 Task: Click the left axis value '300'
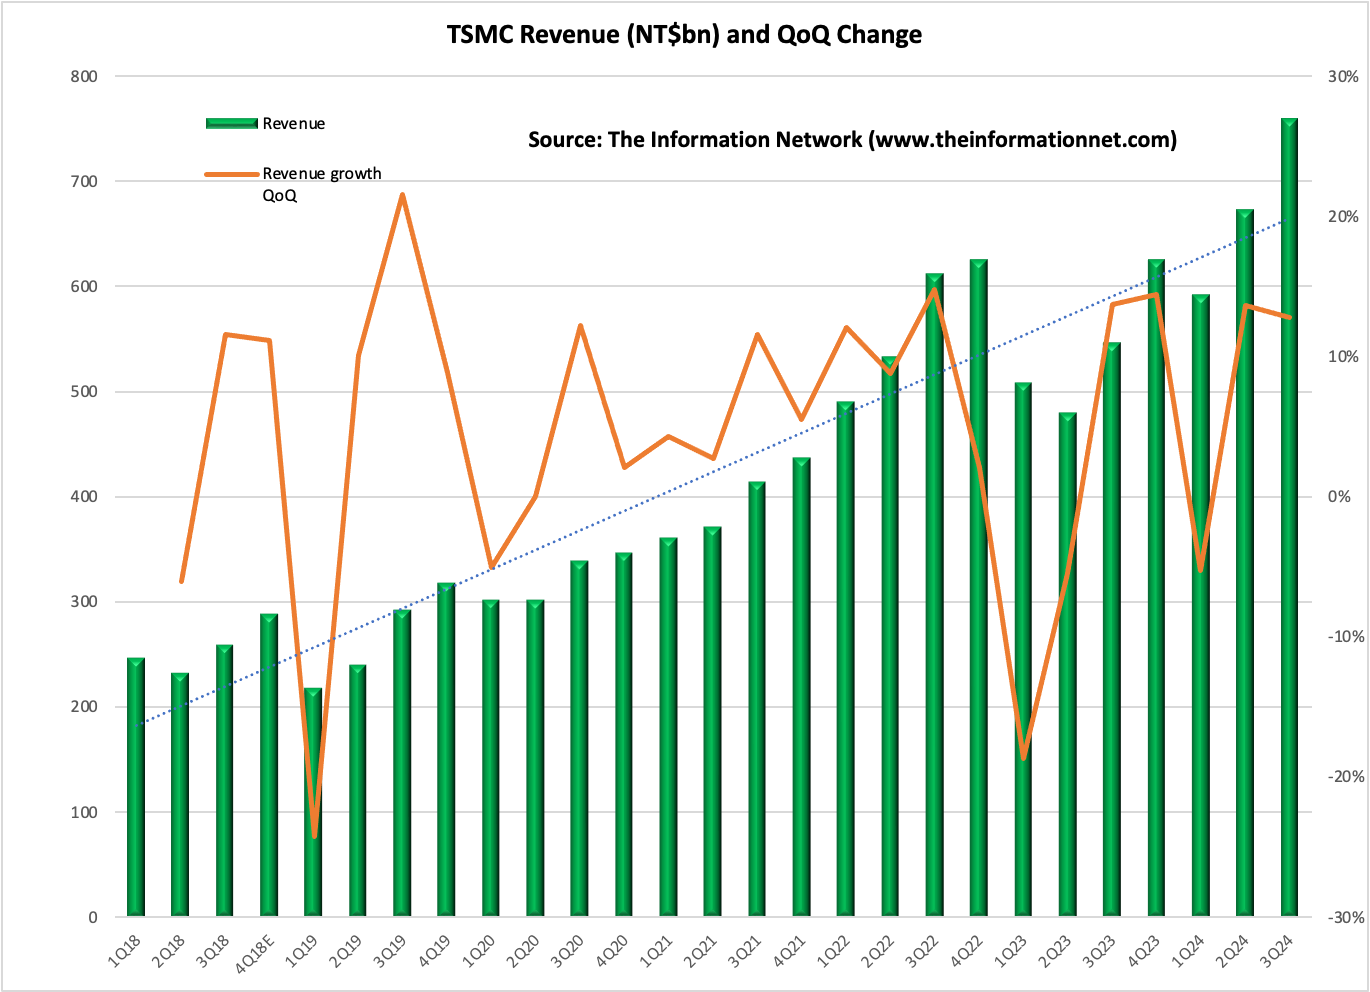click(85, 602)
